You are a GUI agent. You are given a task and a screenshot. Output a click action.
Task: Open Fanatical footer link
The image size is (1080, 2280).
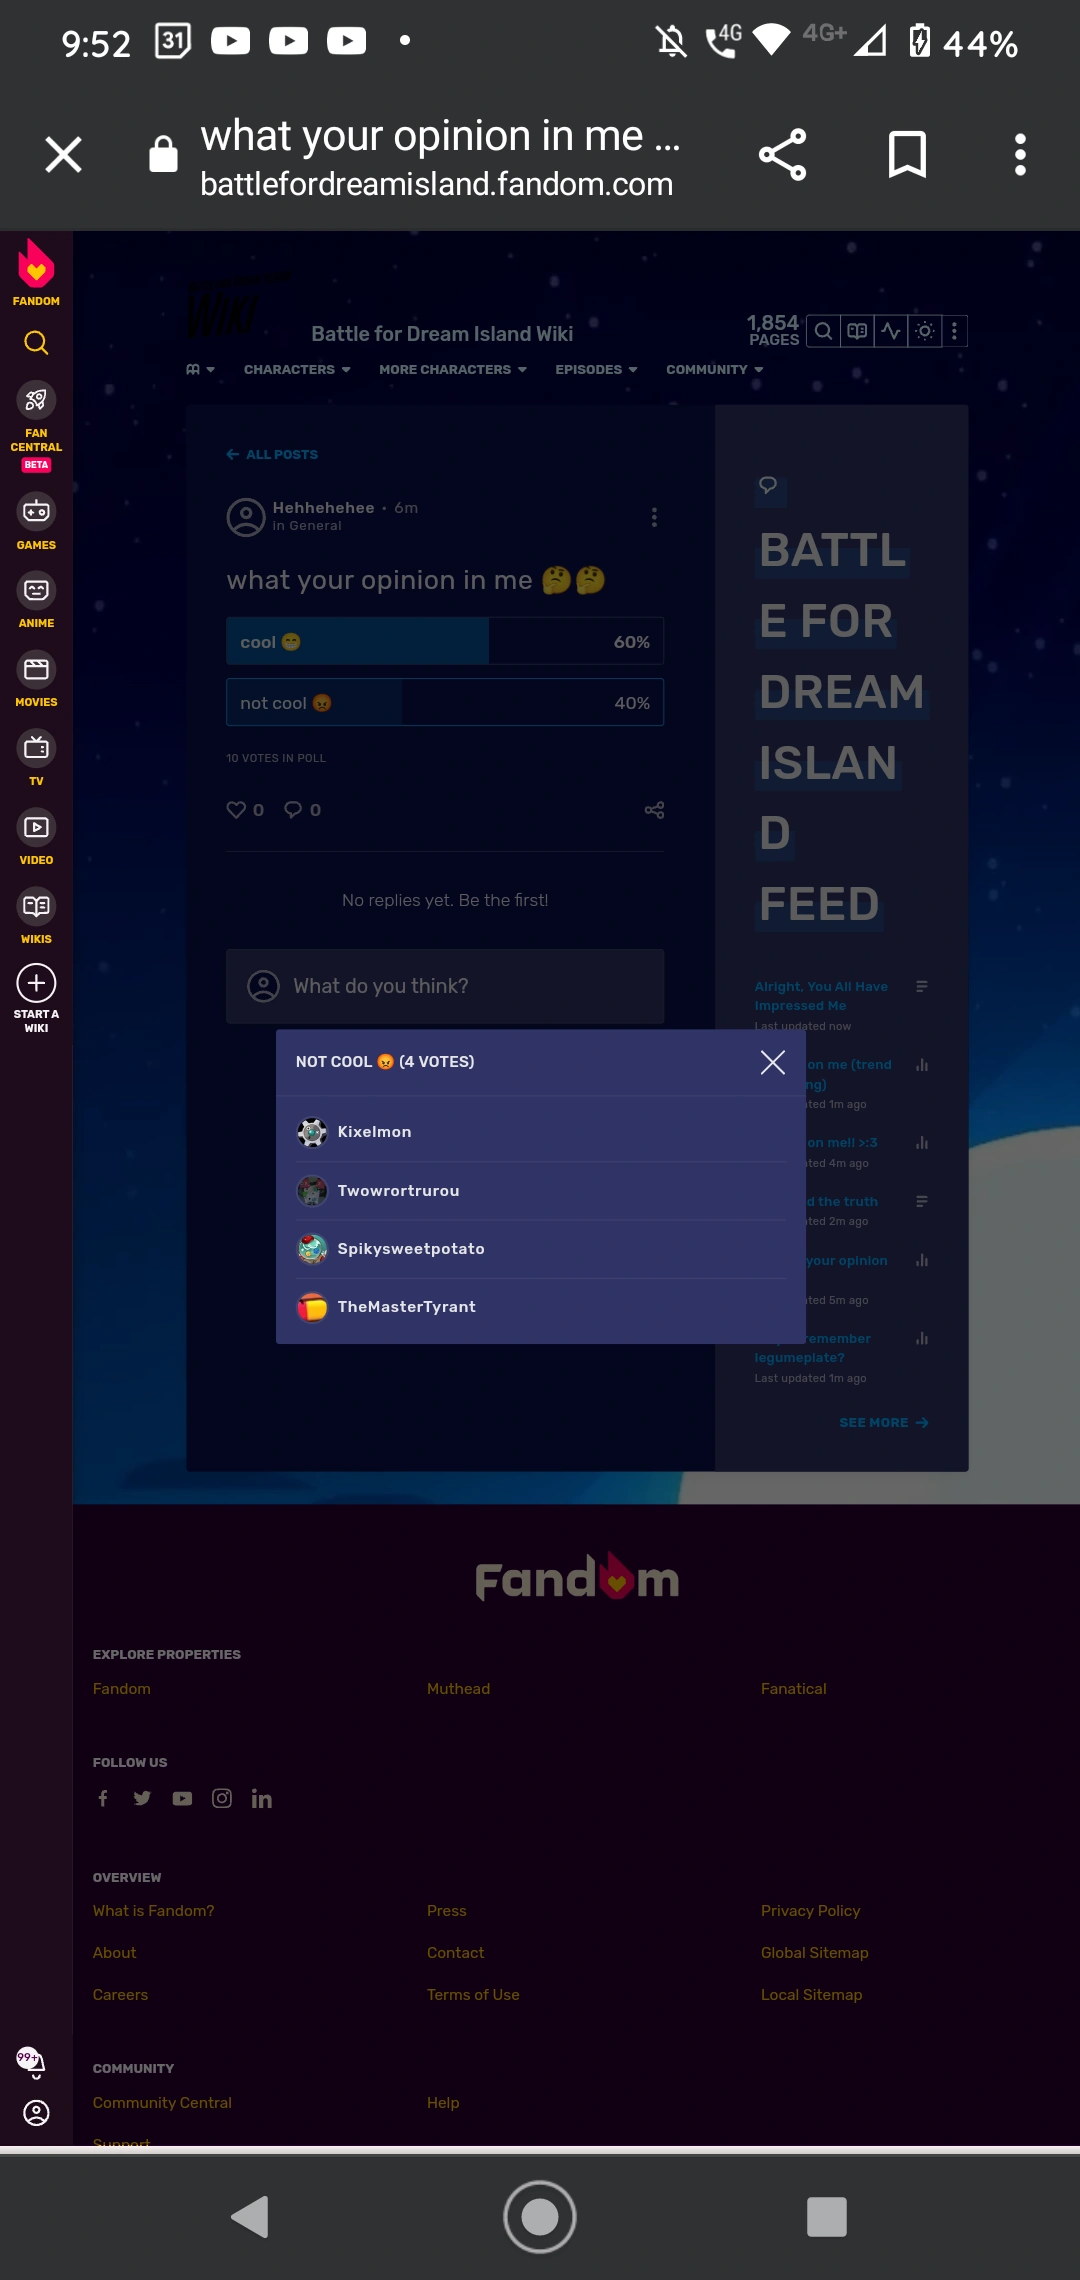[x=793, y=1689]
